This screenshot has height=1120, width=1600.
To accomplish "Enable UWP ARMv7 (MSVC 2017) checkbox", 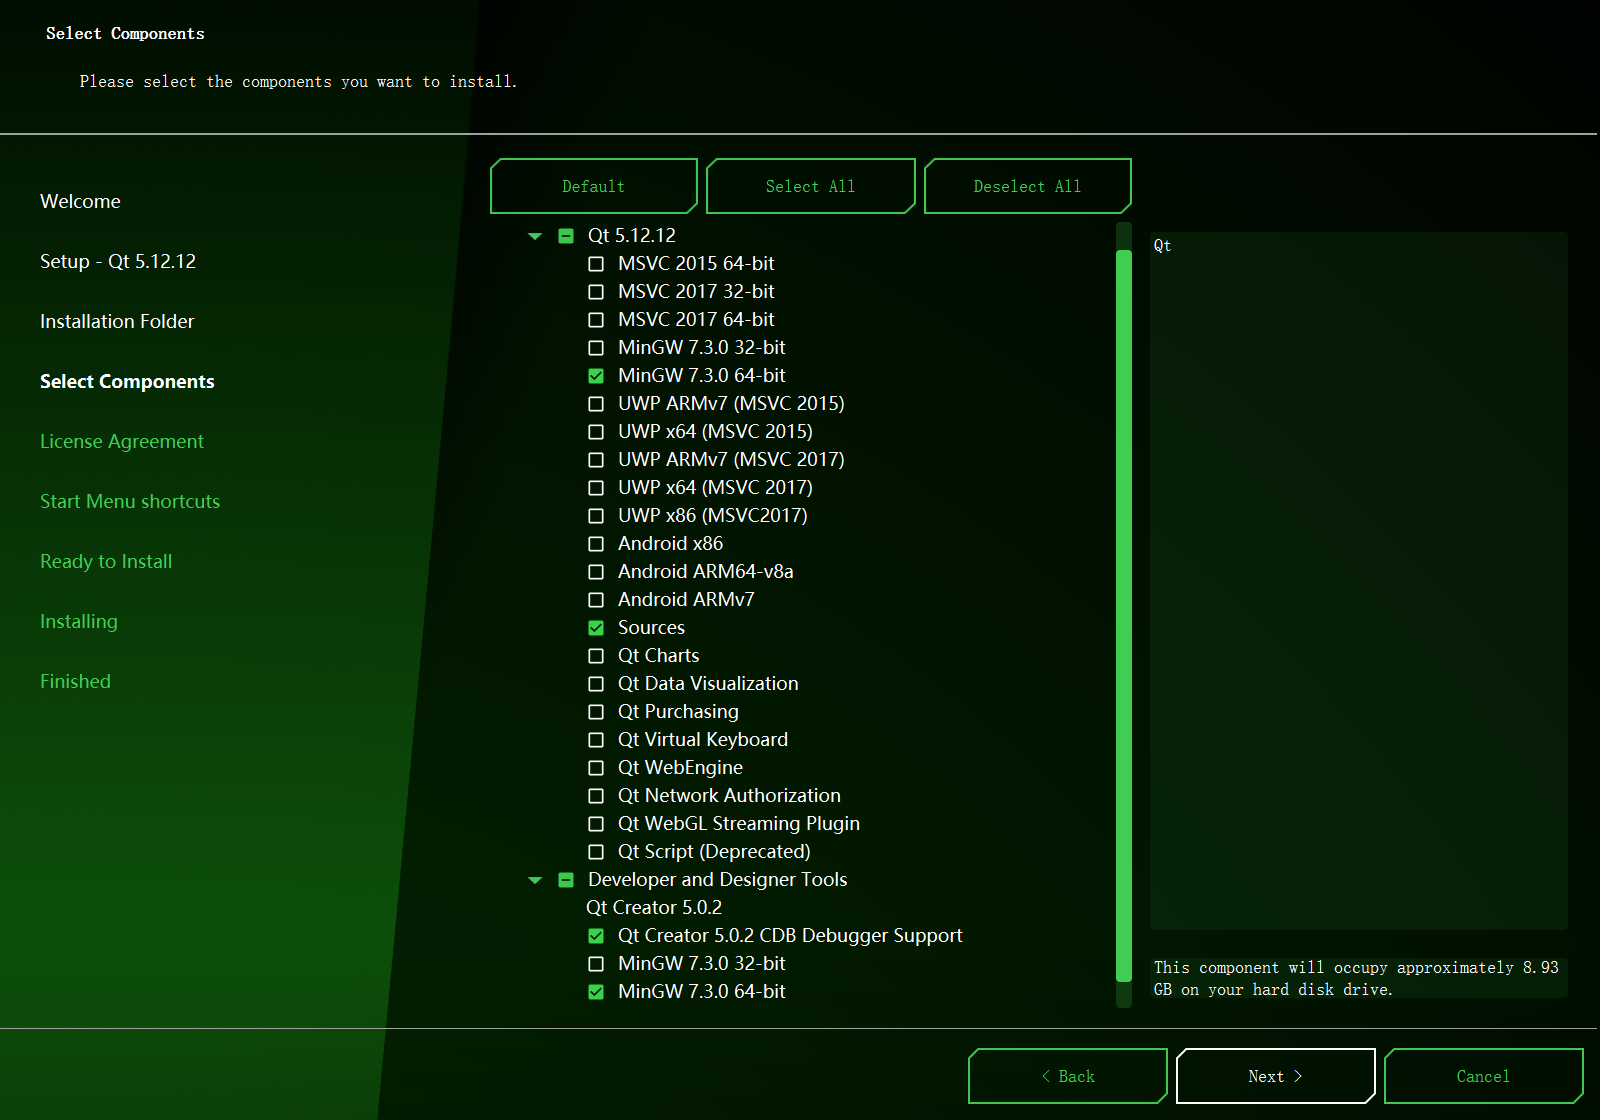I will 596,460.
